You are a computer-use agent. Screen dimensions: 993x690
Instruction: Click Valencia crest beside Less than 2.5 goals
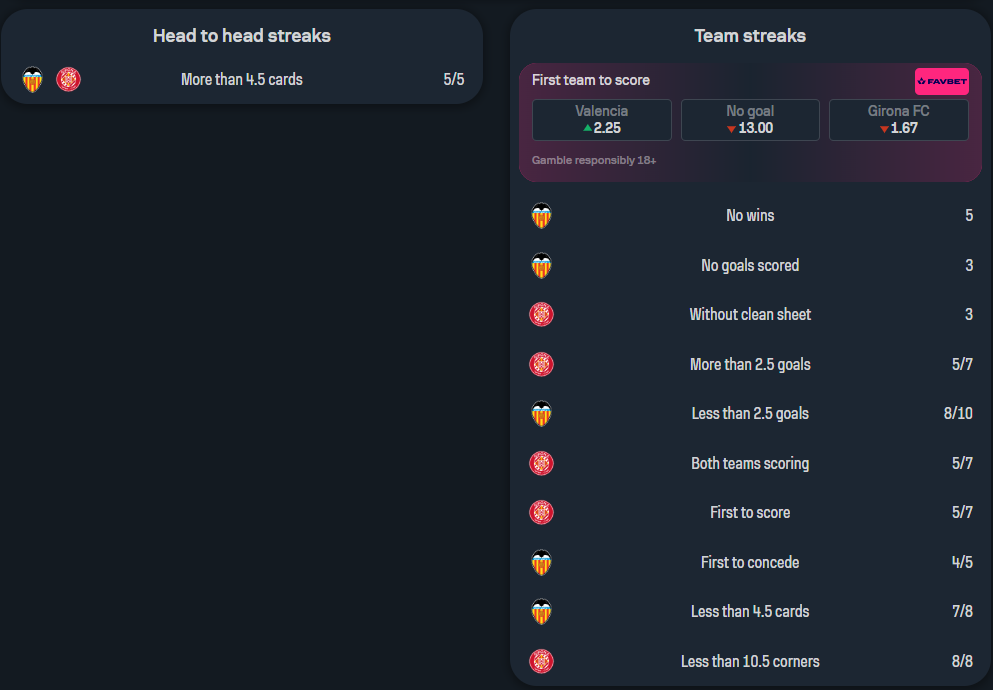(x=541, y=413)
